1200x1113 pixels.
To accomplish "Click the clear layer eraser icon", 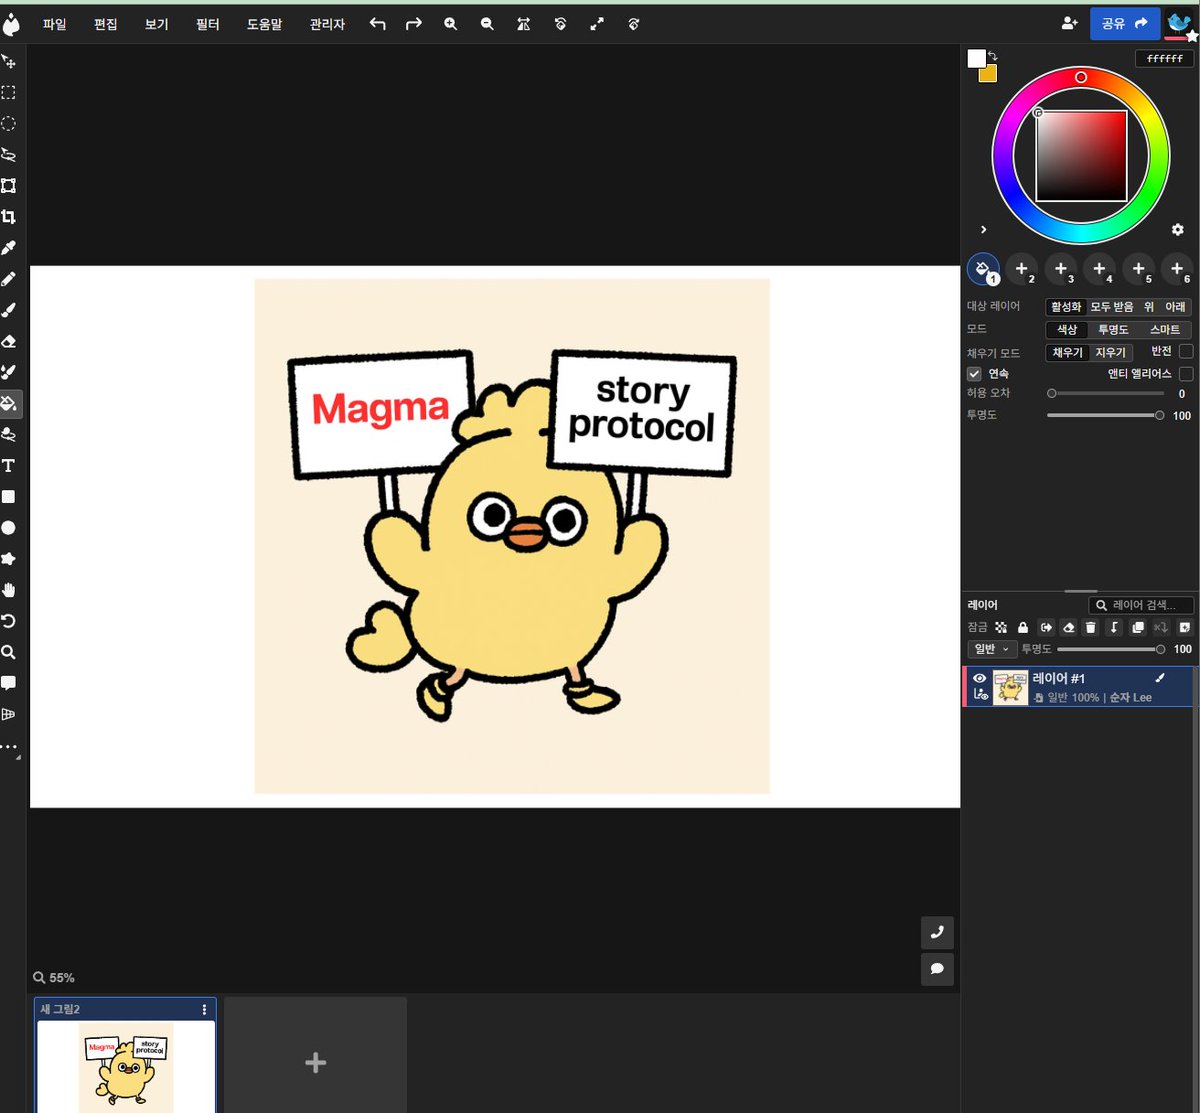I will click(1068, 627).
